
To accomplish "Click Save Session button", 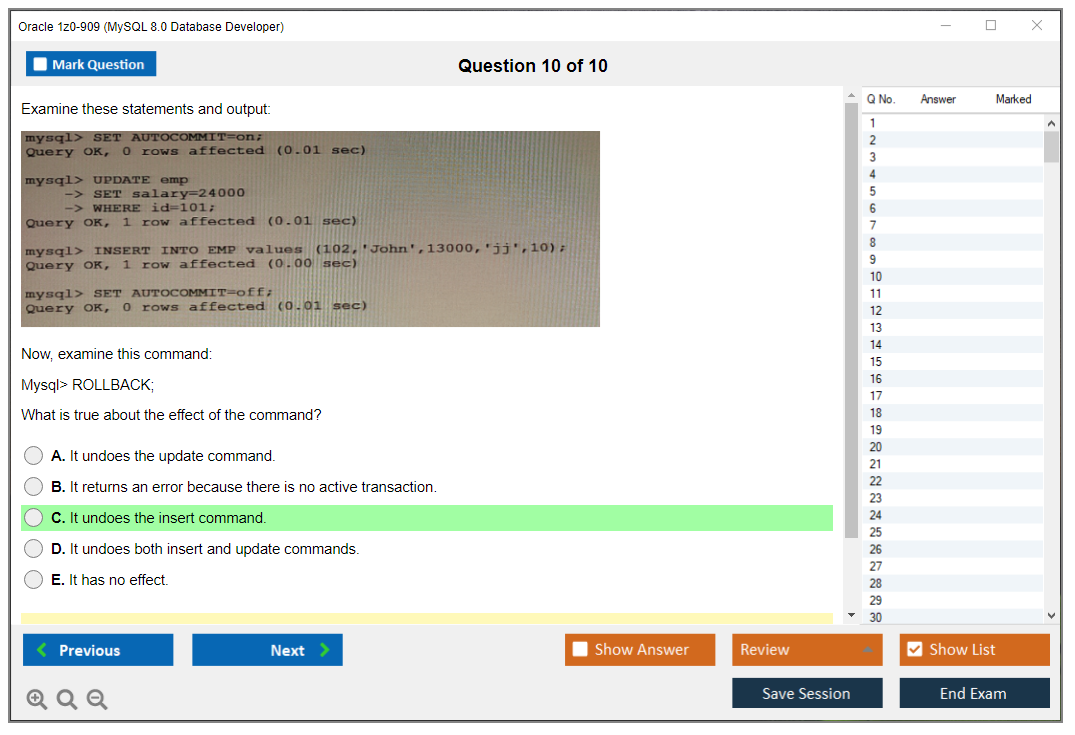I will coord(806,693).
